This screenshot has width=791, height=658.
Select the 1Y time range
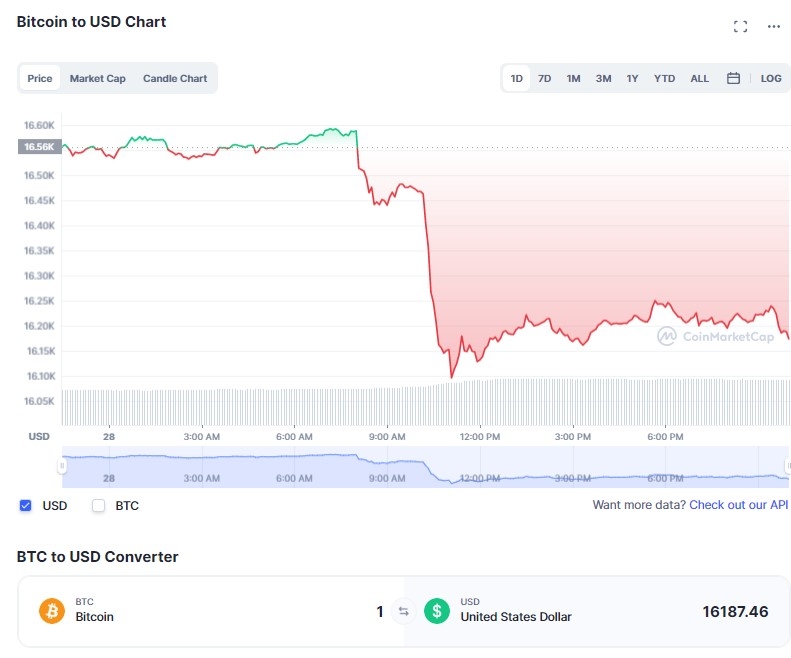(x=632, y=78)
